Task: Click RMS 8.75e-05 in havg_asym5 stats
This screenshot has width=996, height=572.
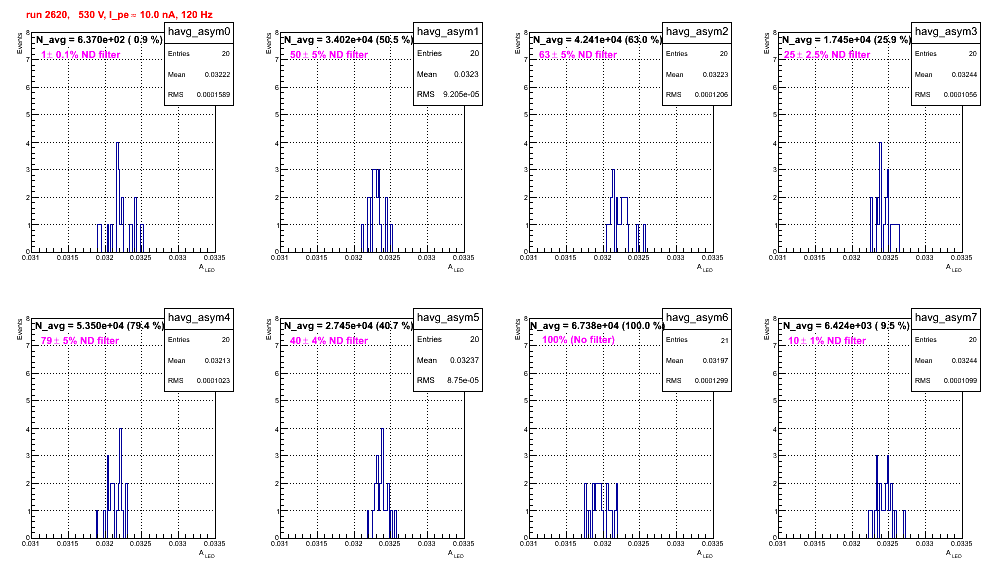Action: [448, 381]
